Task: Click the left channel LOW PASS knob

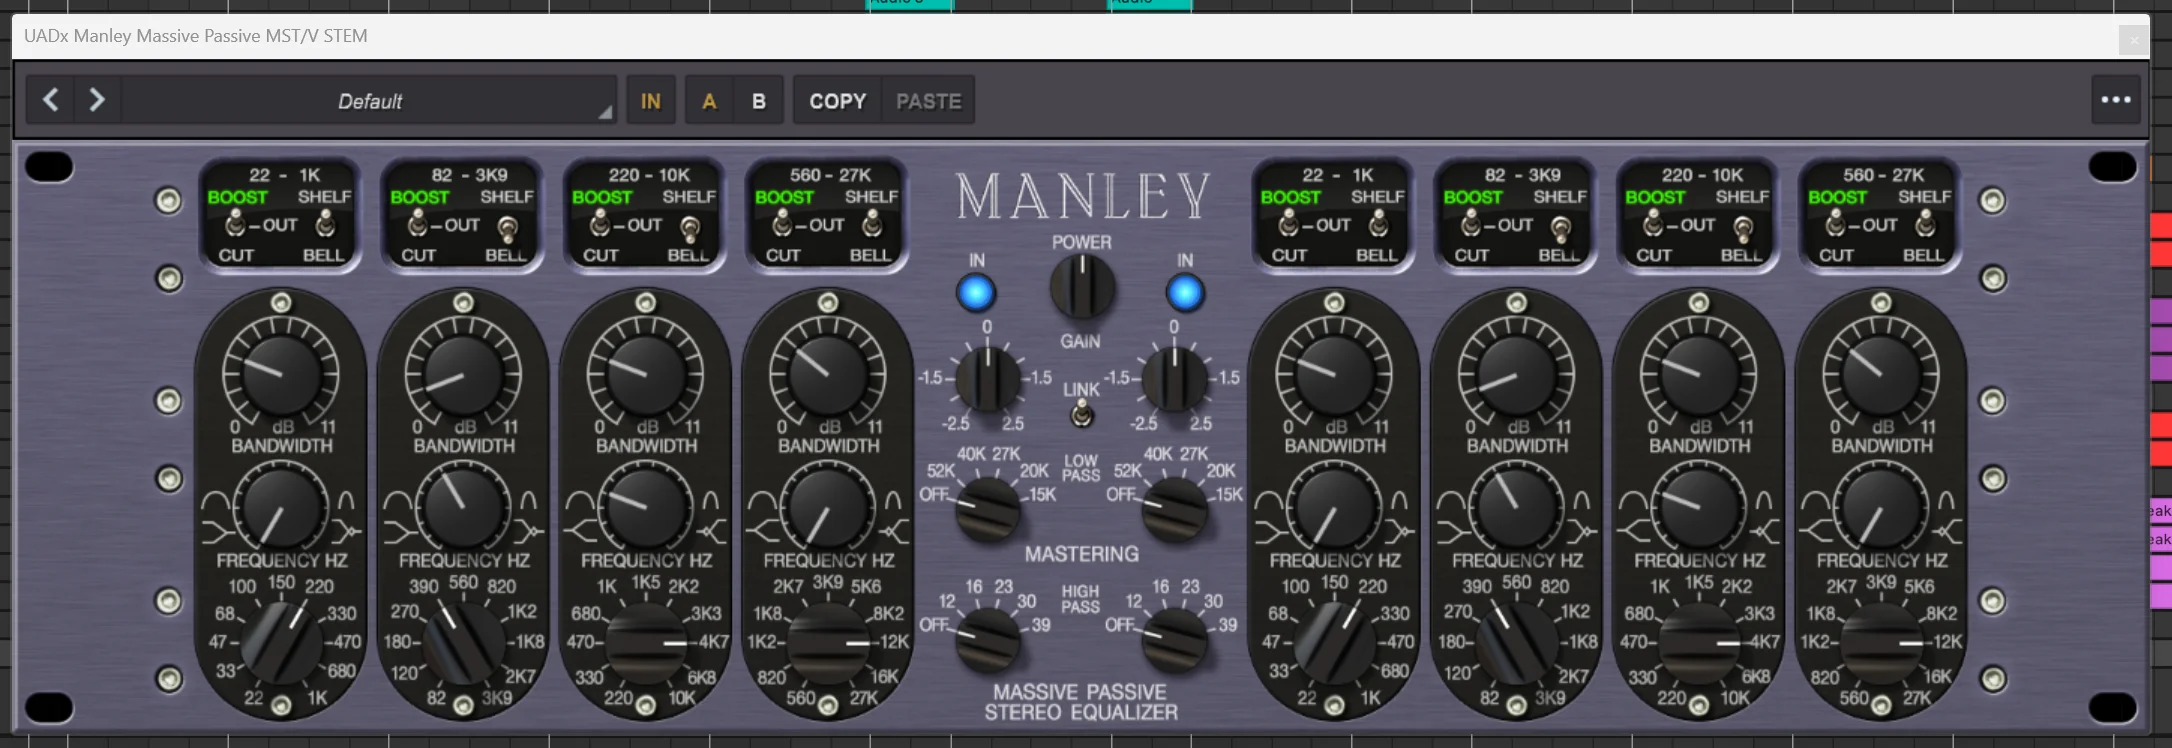Action: click(x=988, y=508)
